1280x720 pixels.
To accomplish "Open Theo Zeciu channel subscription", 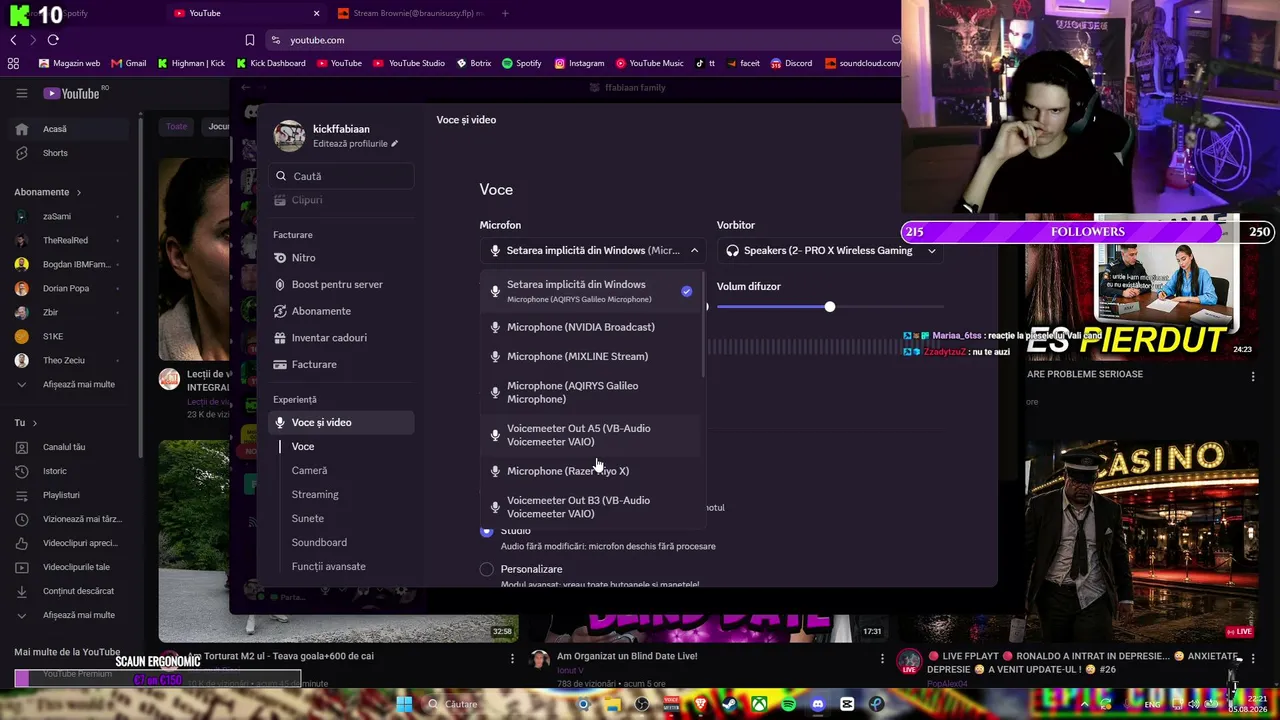I will (70, 361).
